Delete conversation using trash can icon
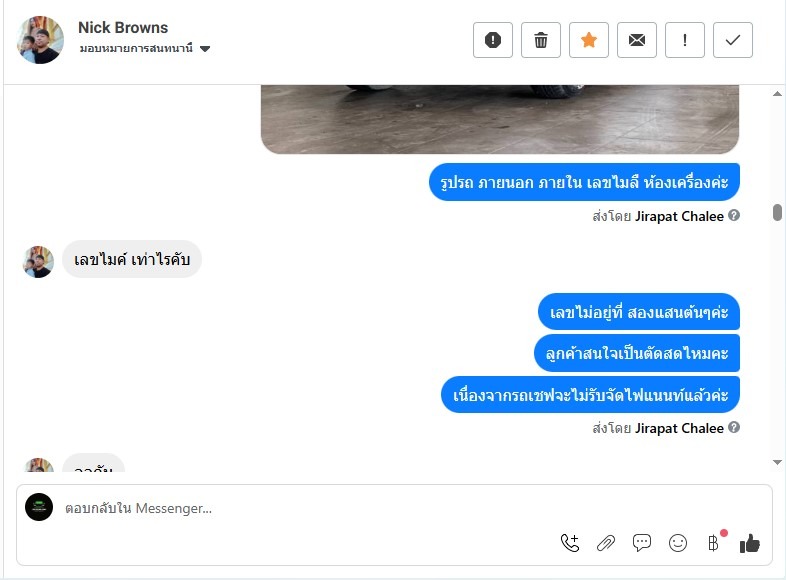This screenshot has width=786, height=580. [x=540, y=40]
